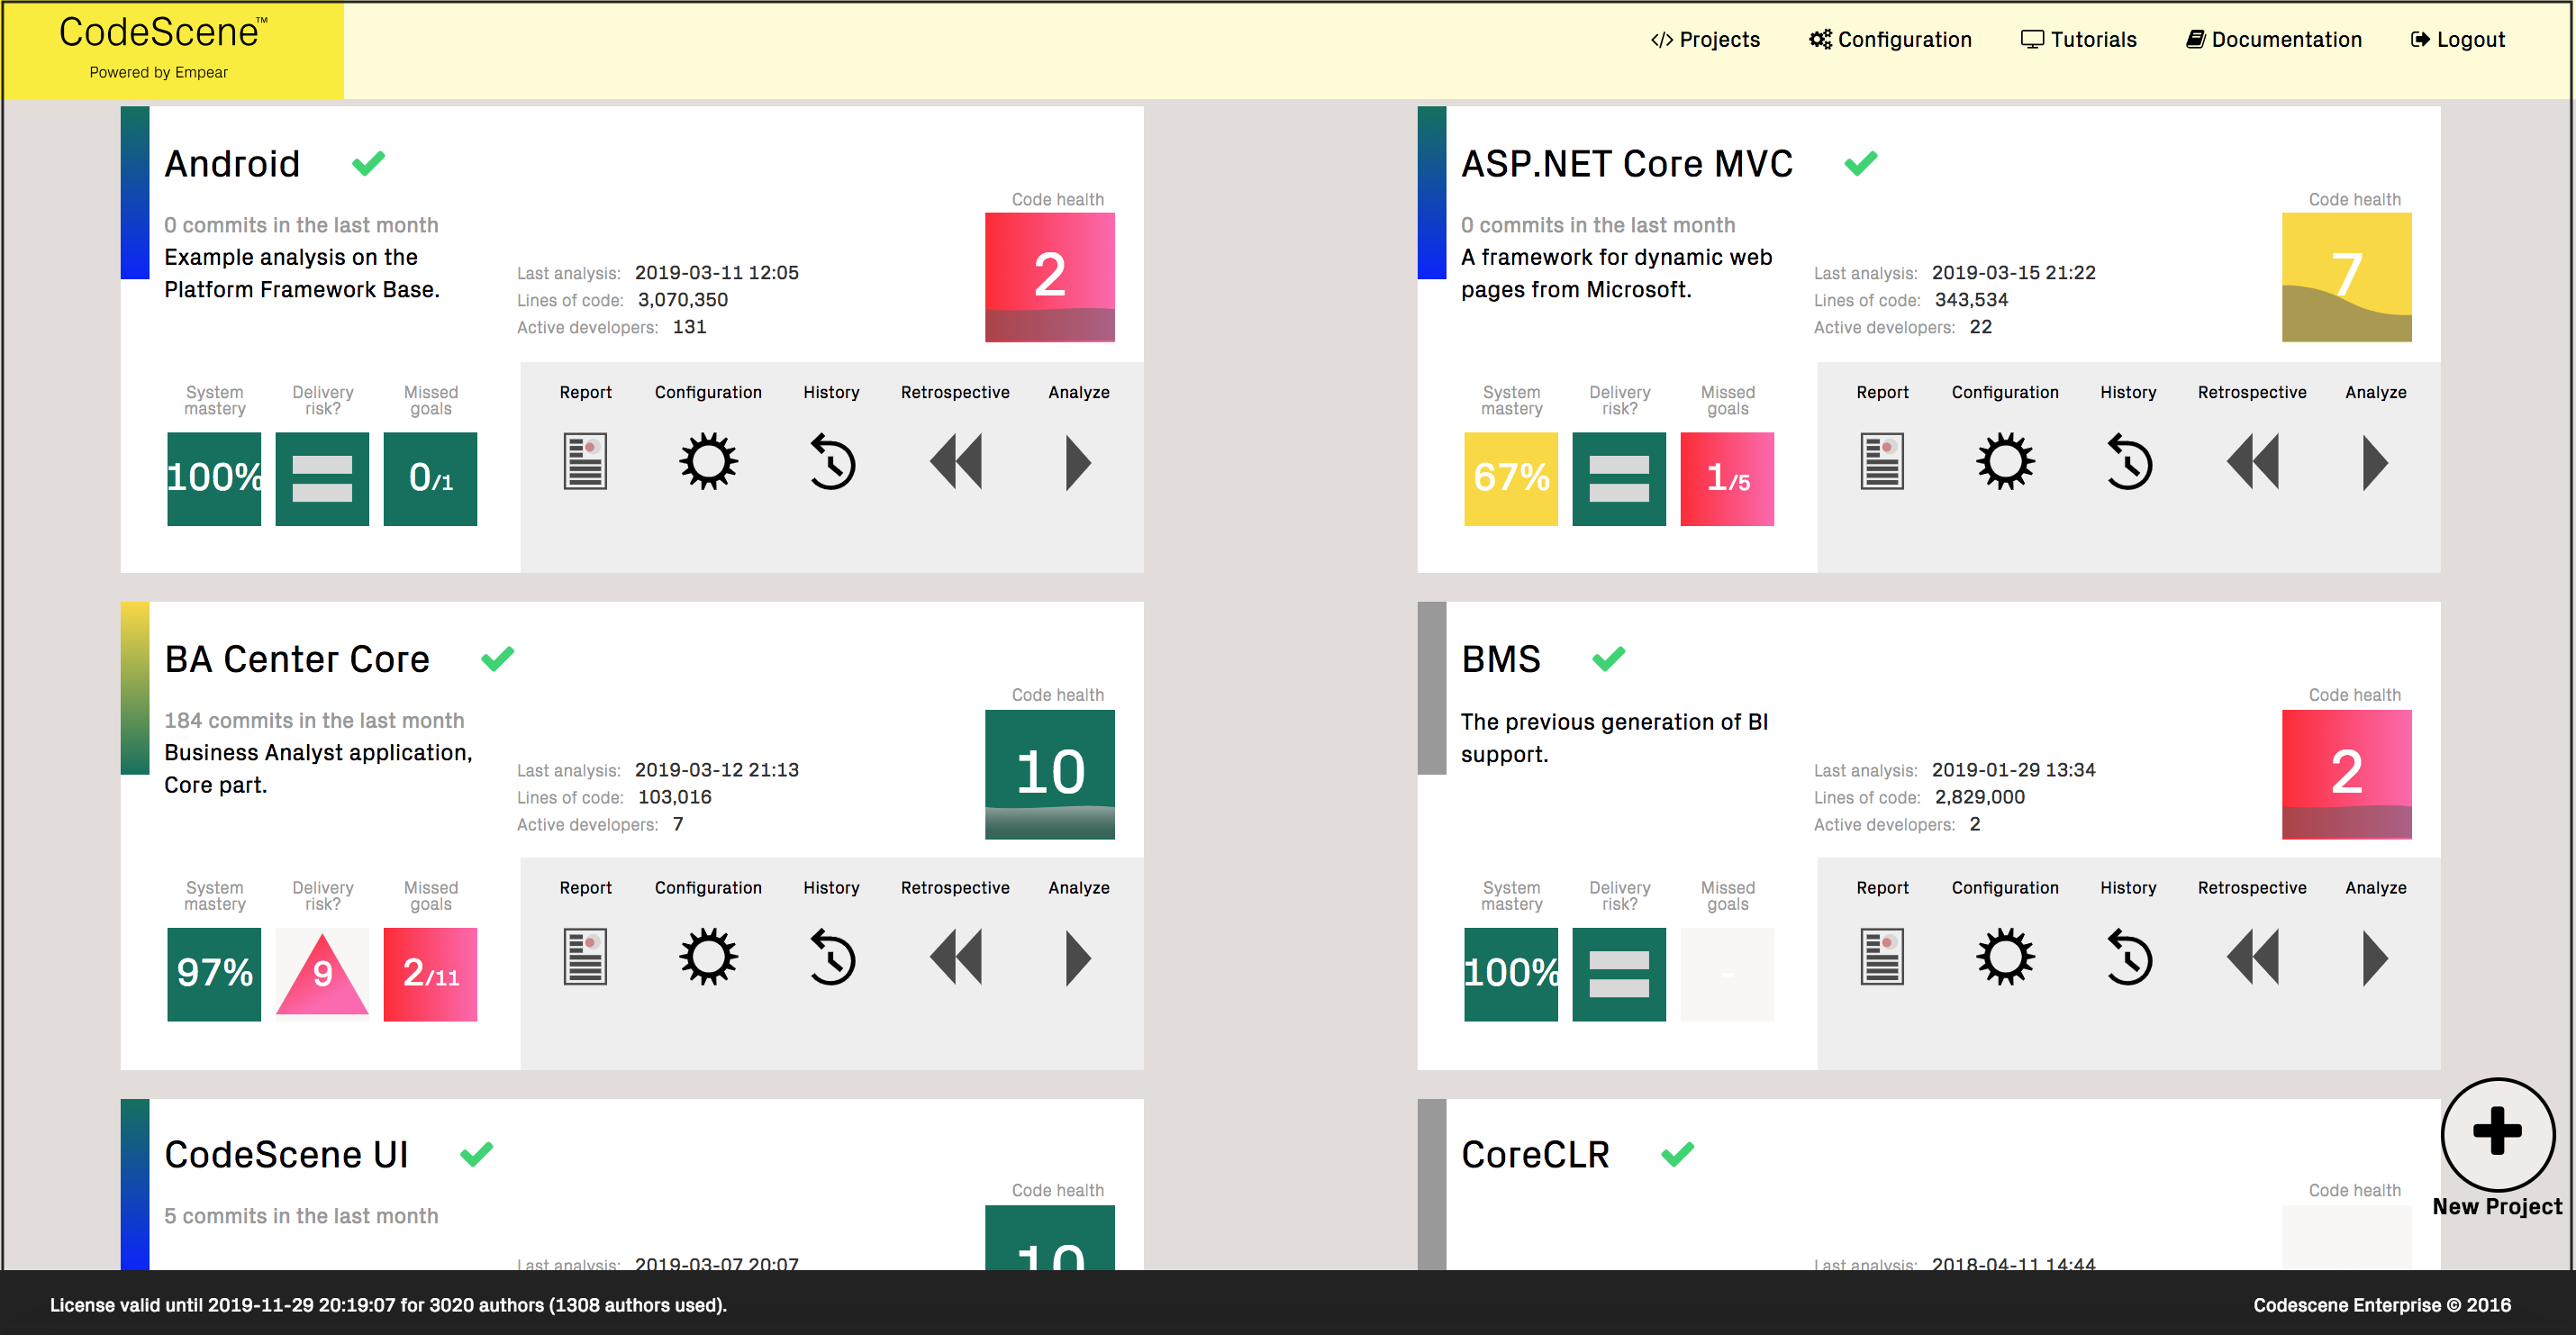The width and height of the screenshot is (2576, 1335).
Task: Open the ASP.NET Core MVC project title
Action: (x=1627, y=163)
